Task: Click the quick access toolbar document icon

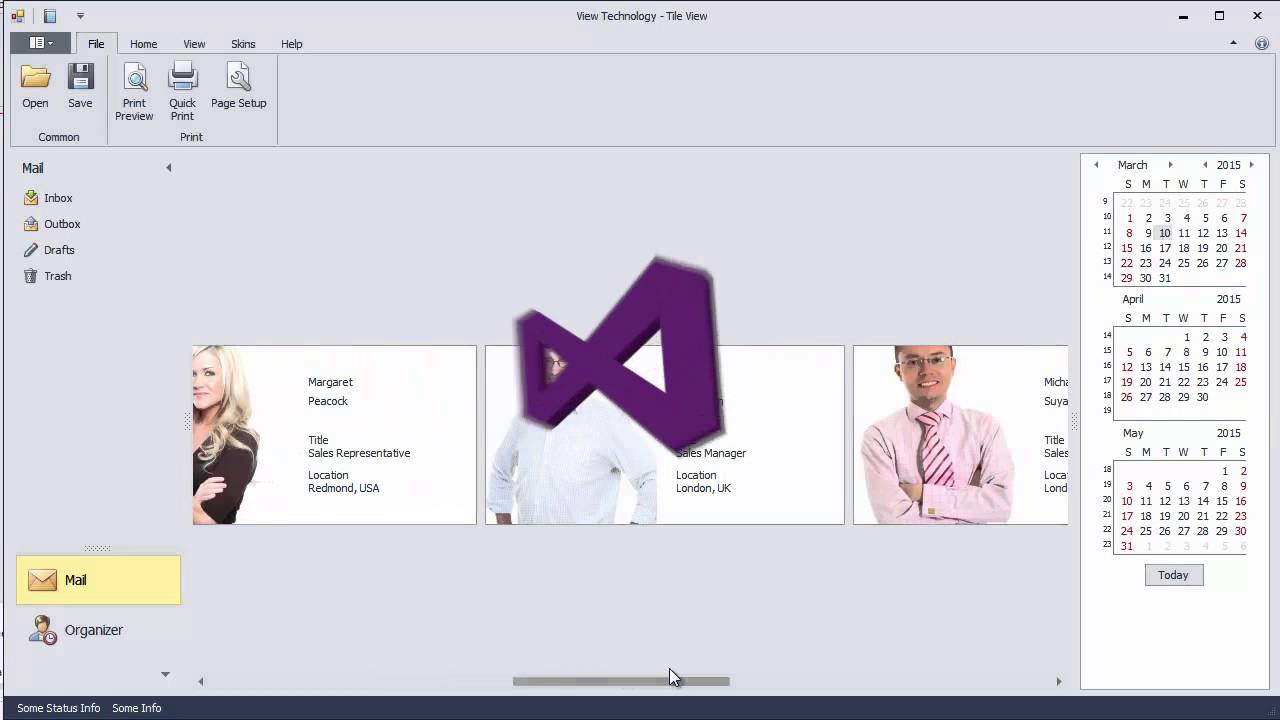Action: click(x=50, y=16)
